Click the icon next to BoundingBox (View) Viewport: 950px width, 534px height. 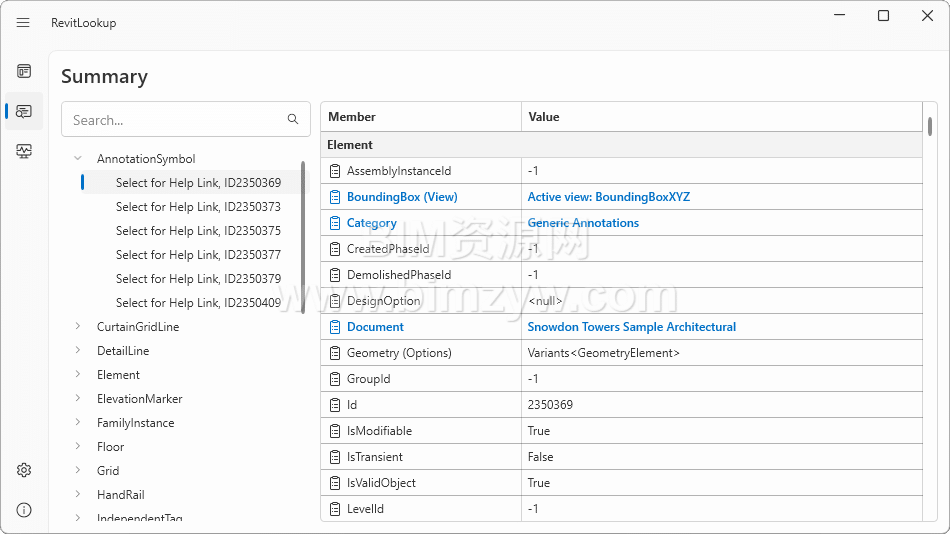(x=335, y=197)
